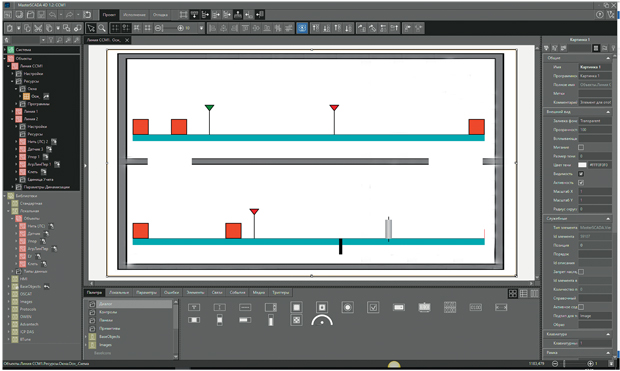Viewport: 620px width, 371px height.
Task: Click the search magnifier in tree toolbar
Action: coord(59,40)
